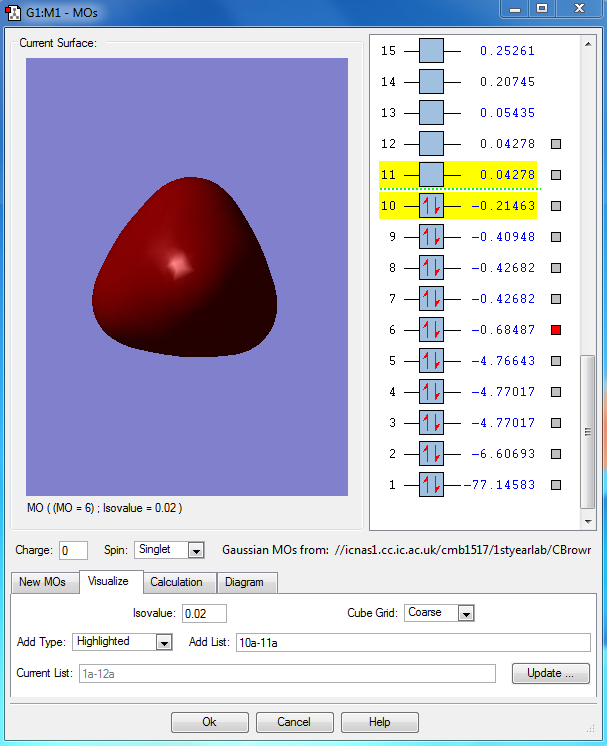Toggle surface marker for MO 8
Screen dimensions: 607x746
(x=556, y=268)
